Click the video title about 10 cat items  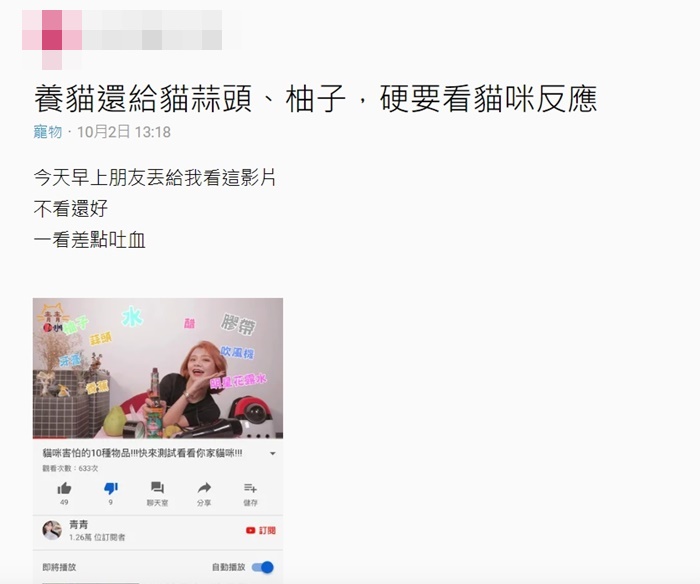click(x=142, y=453)
